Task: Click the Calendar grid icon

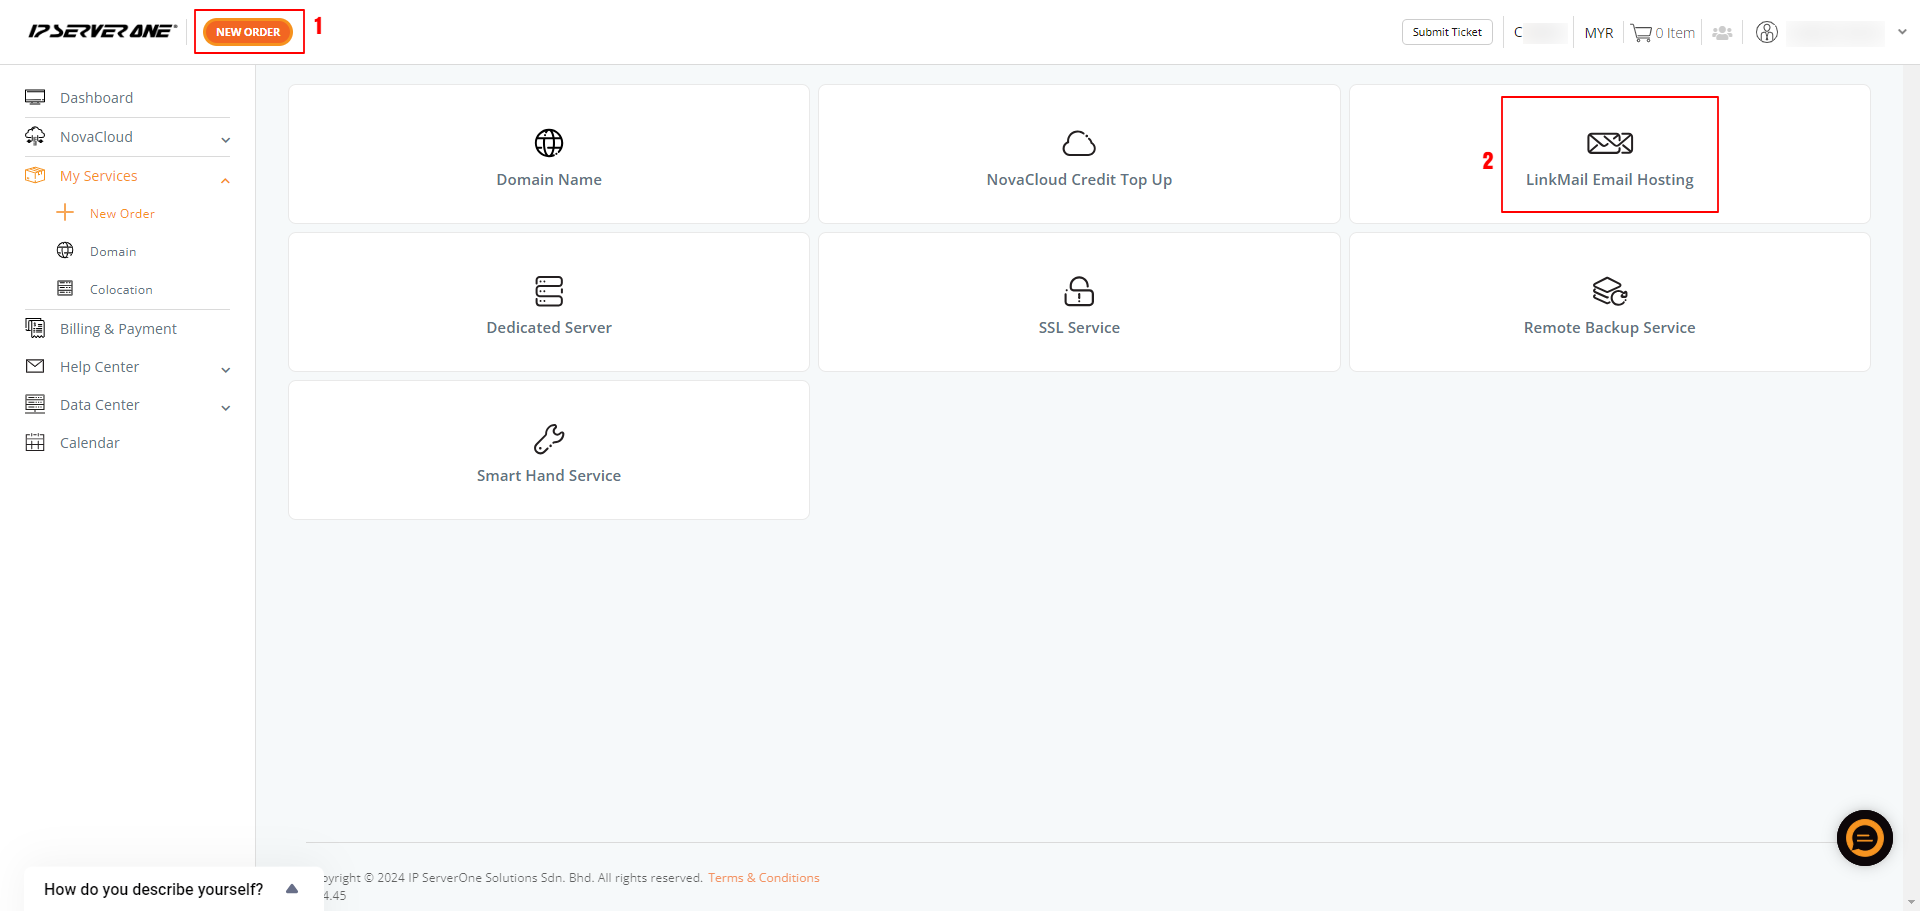Action: click(35, 442)
